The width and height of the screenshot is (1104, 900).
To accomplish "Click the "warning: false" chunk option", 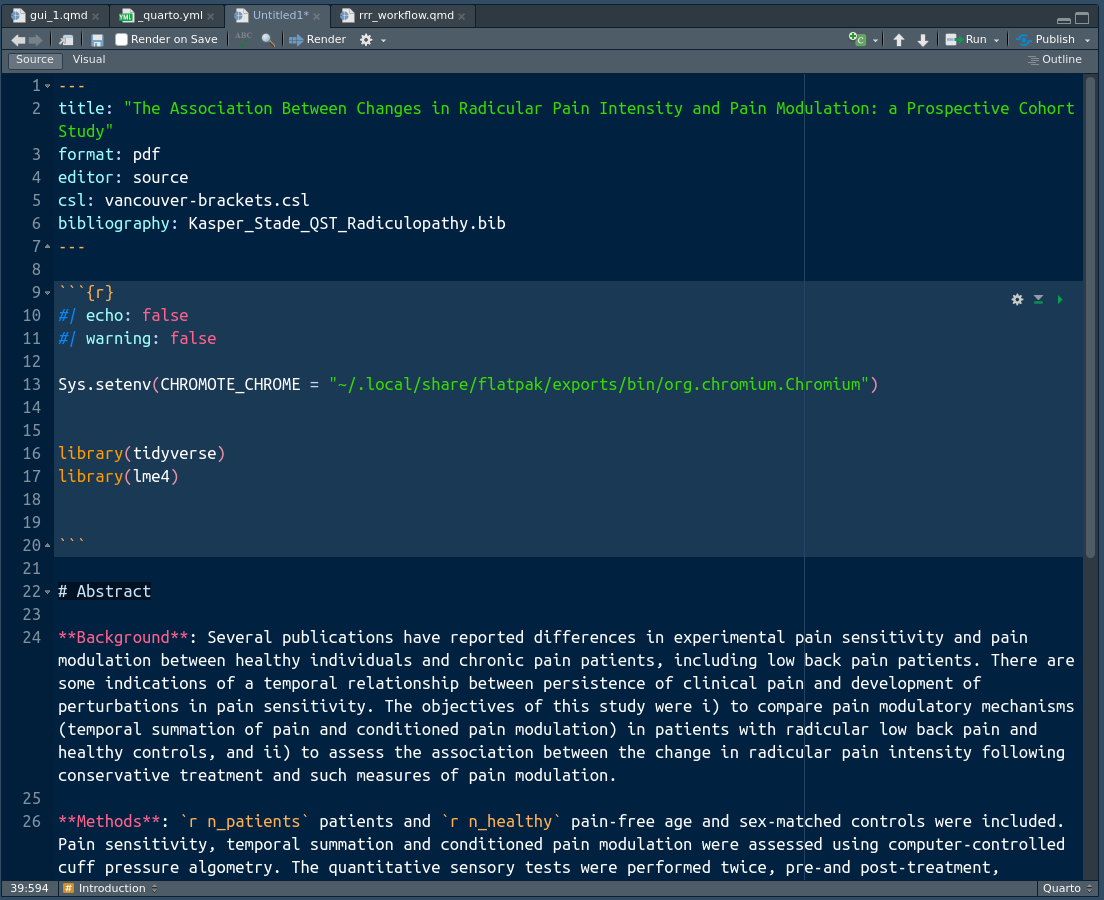I will [137, 339].
